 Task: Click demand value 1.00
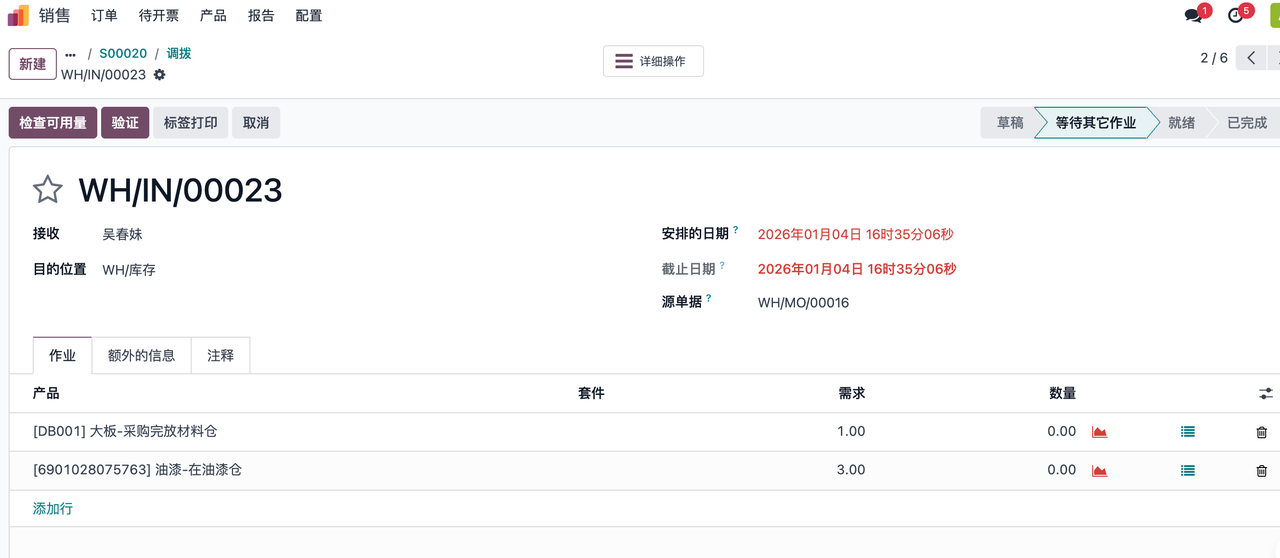[851, 432]
